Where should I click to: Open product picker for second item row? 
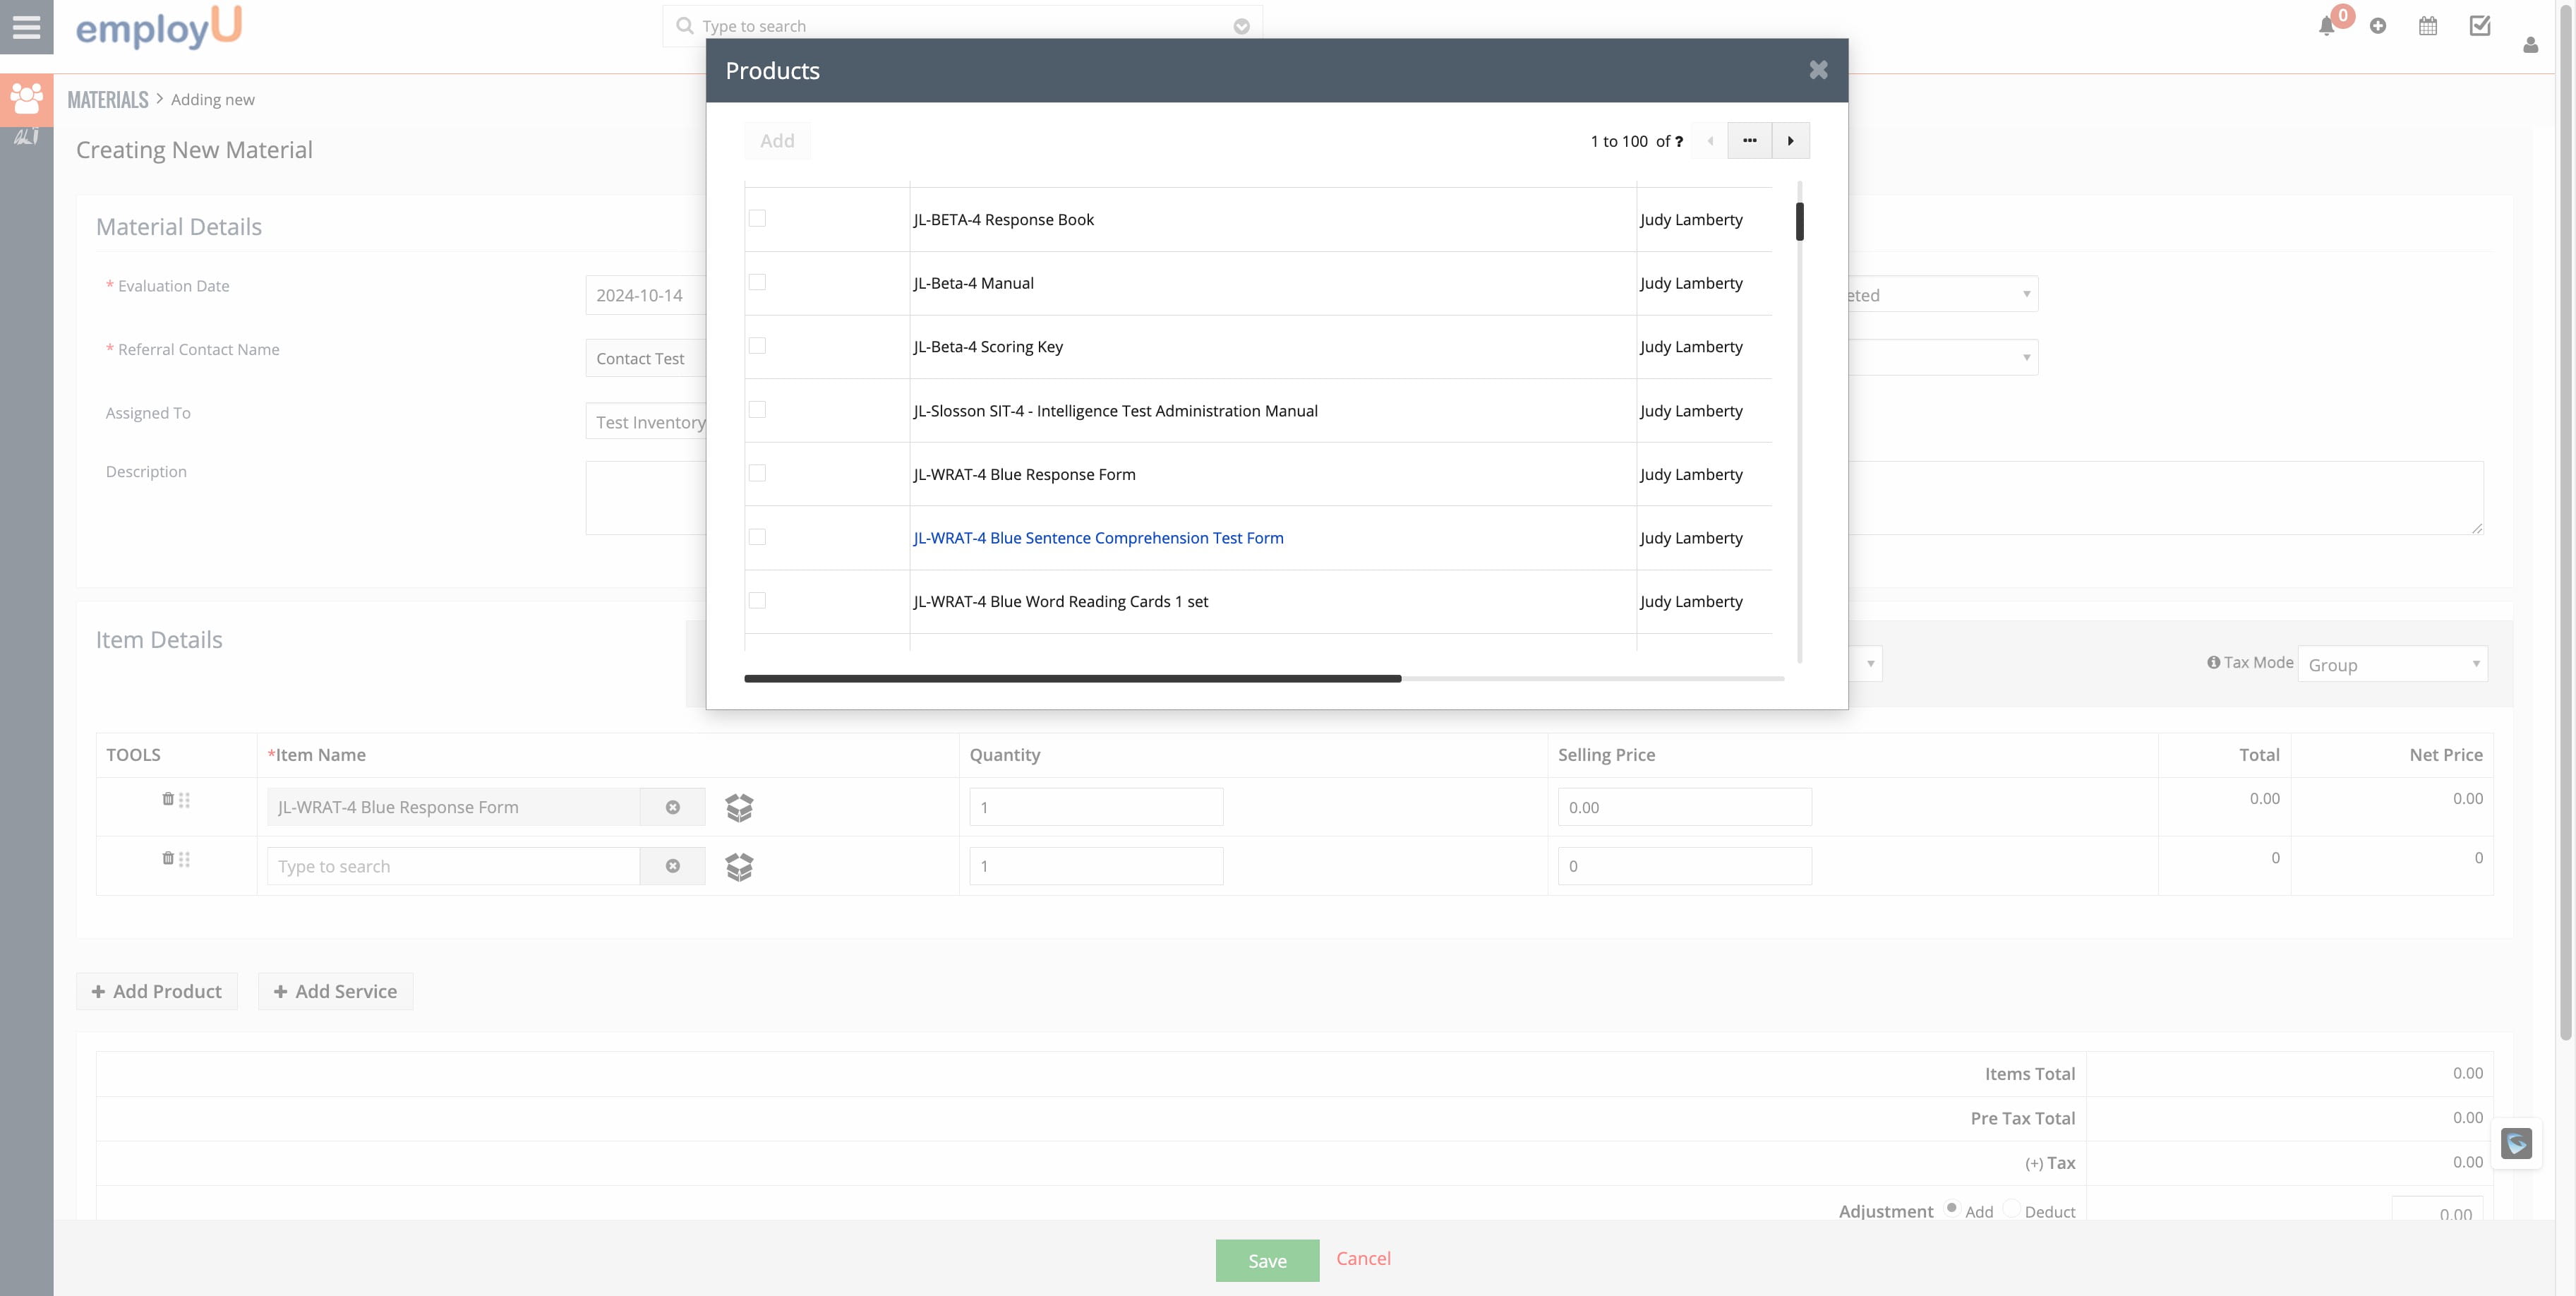pyautogui.click(x=739, y=866)
